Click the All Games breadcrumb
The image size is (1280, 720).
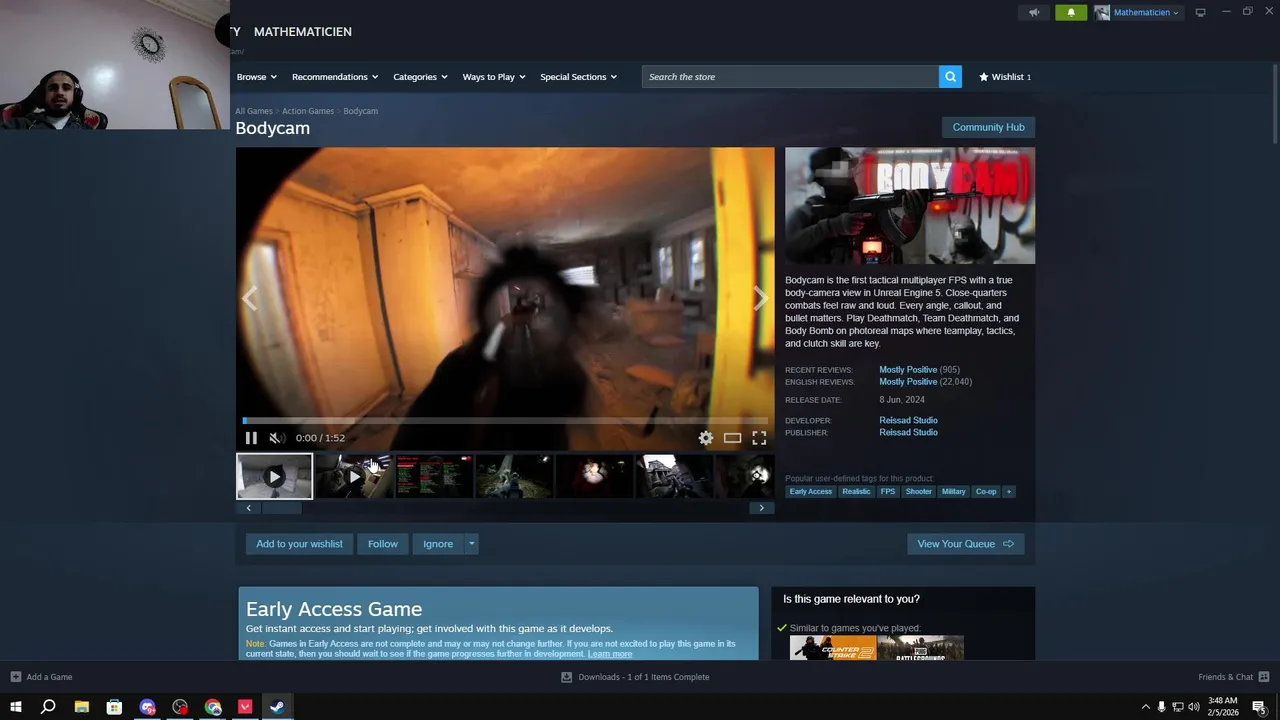[254, 111]
